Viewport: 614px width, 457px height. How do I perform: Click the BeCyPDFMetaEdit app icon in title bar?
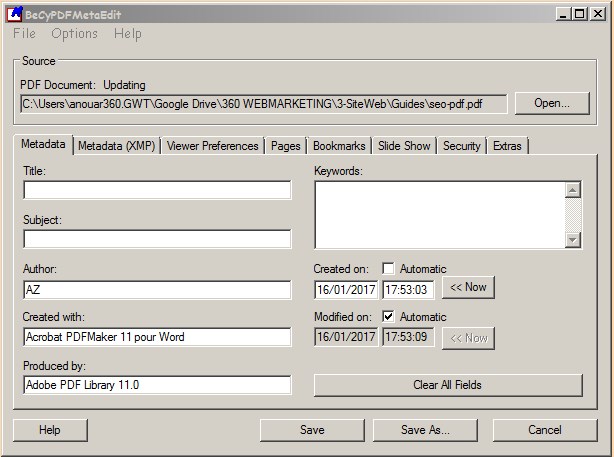point(14,14)
